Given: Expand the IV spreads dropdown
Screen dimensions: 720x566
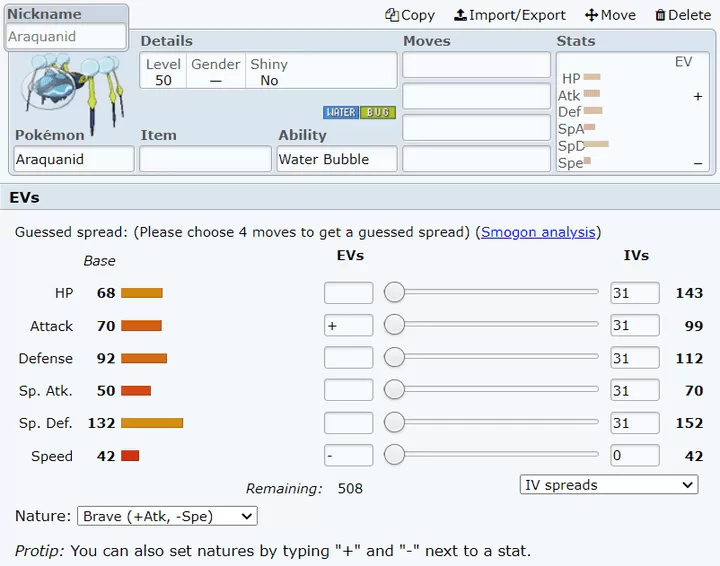Looking at the screenshot, I should click(609, 485).
